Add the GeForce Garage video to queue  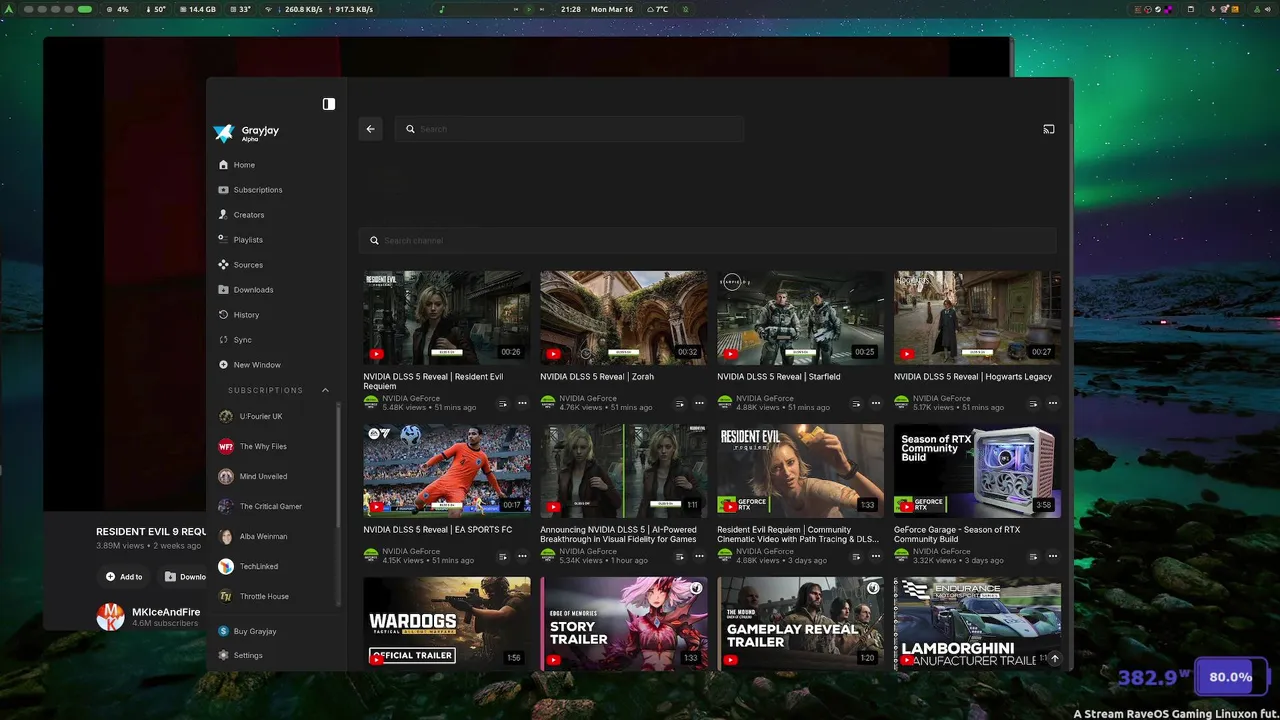tap(1033, 556)
